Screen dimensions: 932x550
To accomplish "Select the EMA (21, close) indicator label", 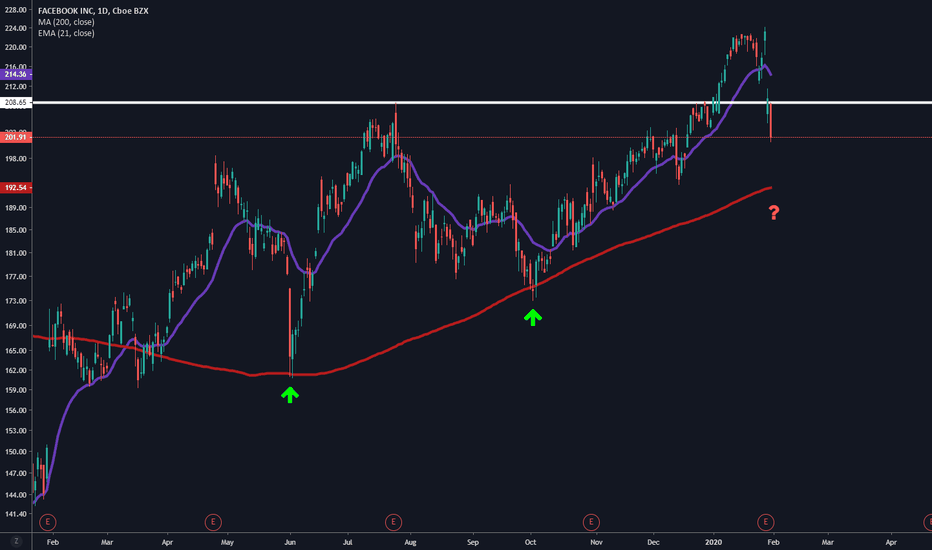I will [66, 33].
